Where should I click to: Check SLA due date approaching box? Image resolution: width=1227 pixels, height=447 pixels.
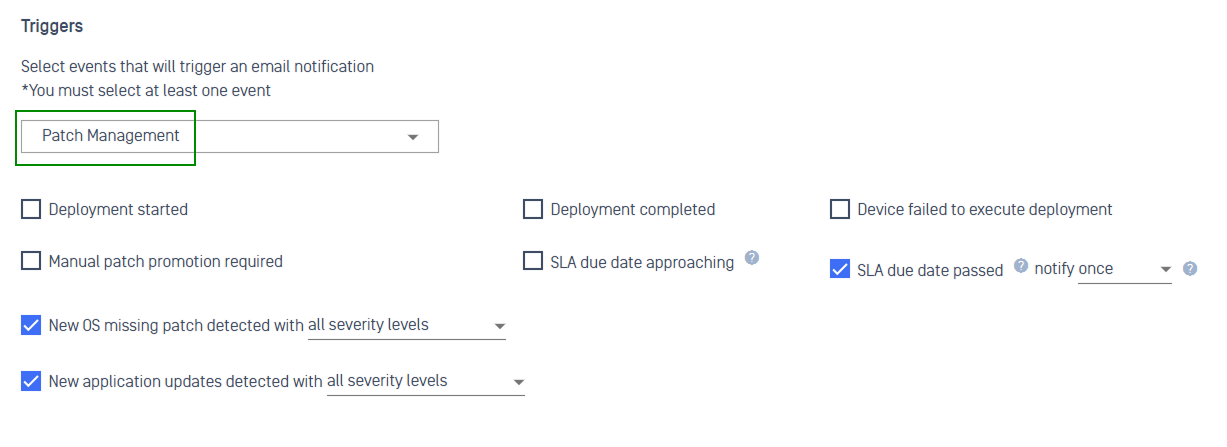(x=533, y=261)
